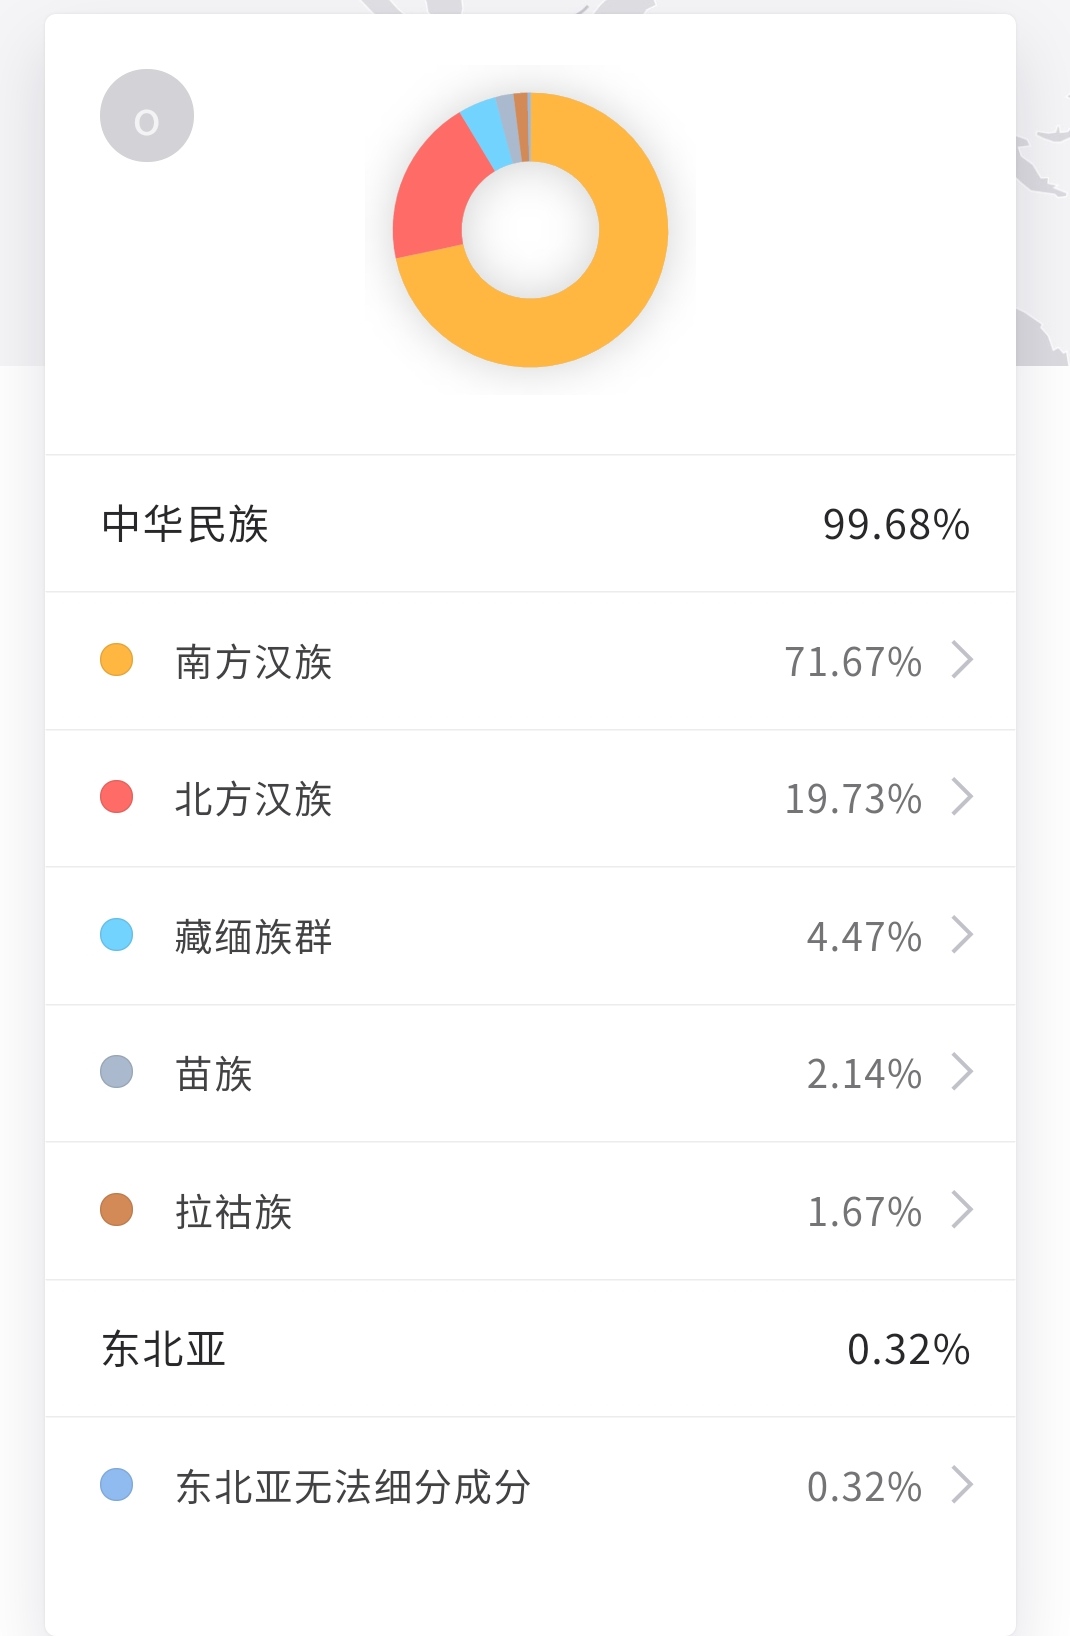
Task: Select the orange 南方汉族 color dot
Action: point(117,660)
